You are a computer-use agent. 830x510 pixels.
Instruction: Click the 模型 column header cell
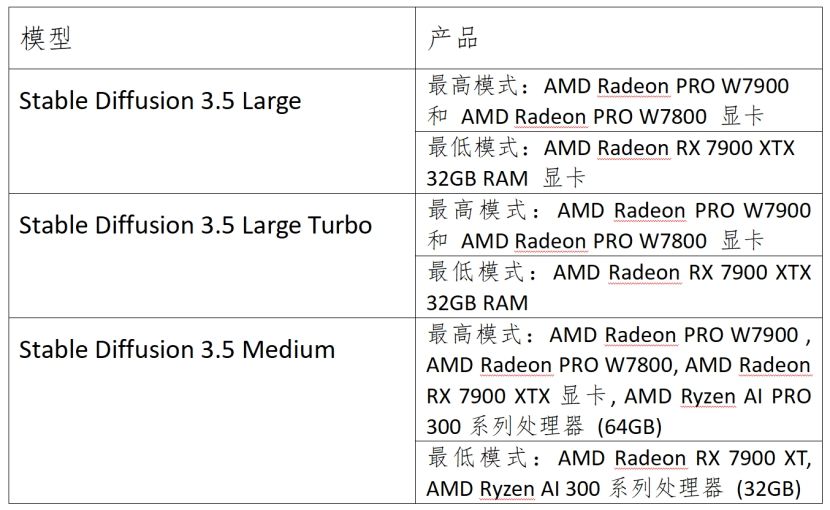[212, 38]
